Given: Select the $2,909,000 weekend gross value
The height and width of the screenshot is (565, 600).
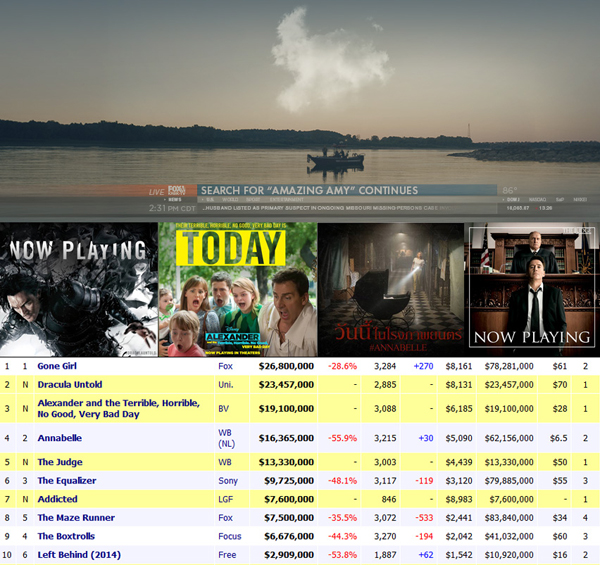Looking at the screenshot, I should tap(289, 555).
